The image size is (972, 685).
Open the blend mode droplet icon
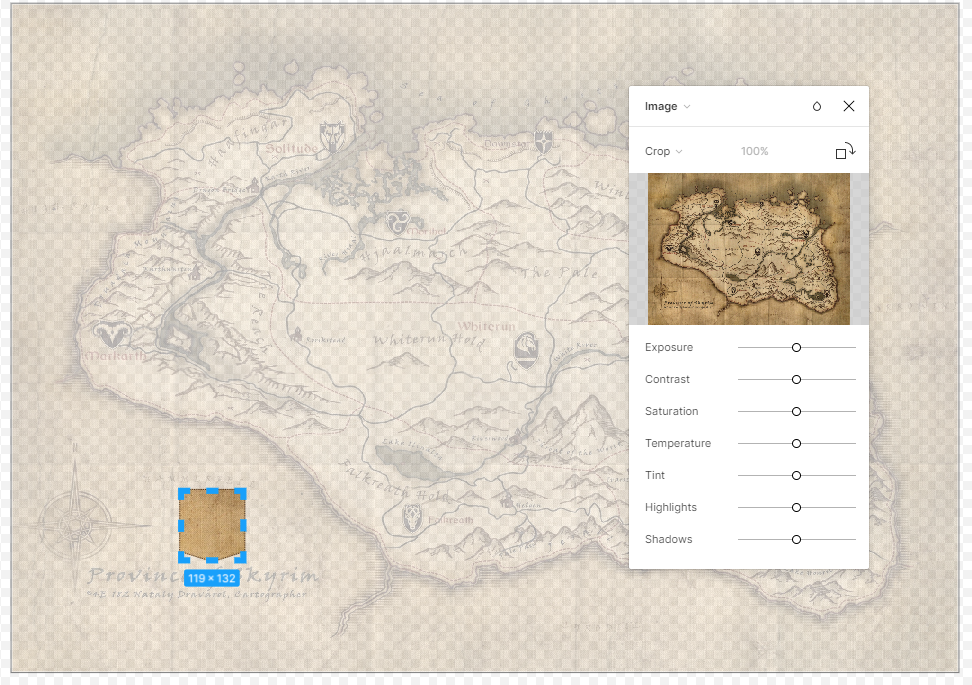tap(817, 107)
